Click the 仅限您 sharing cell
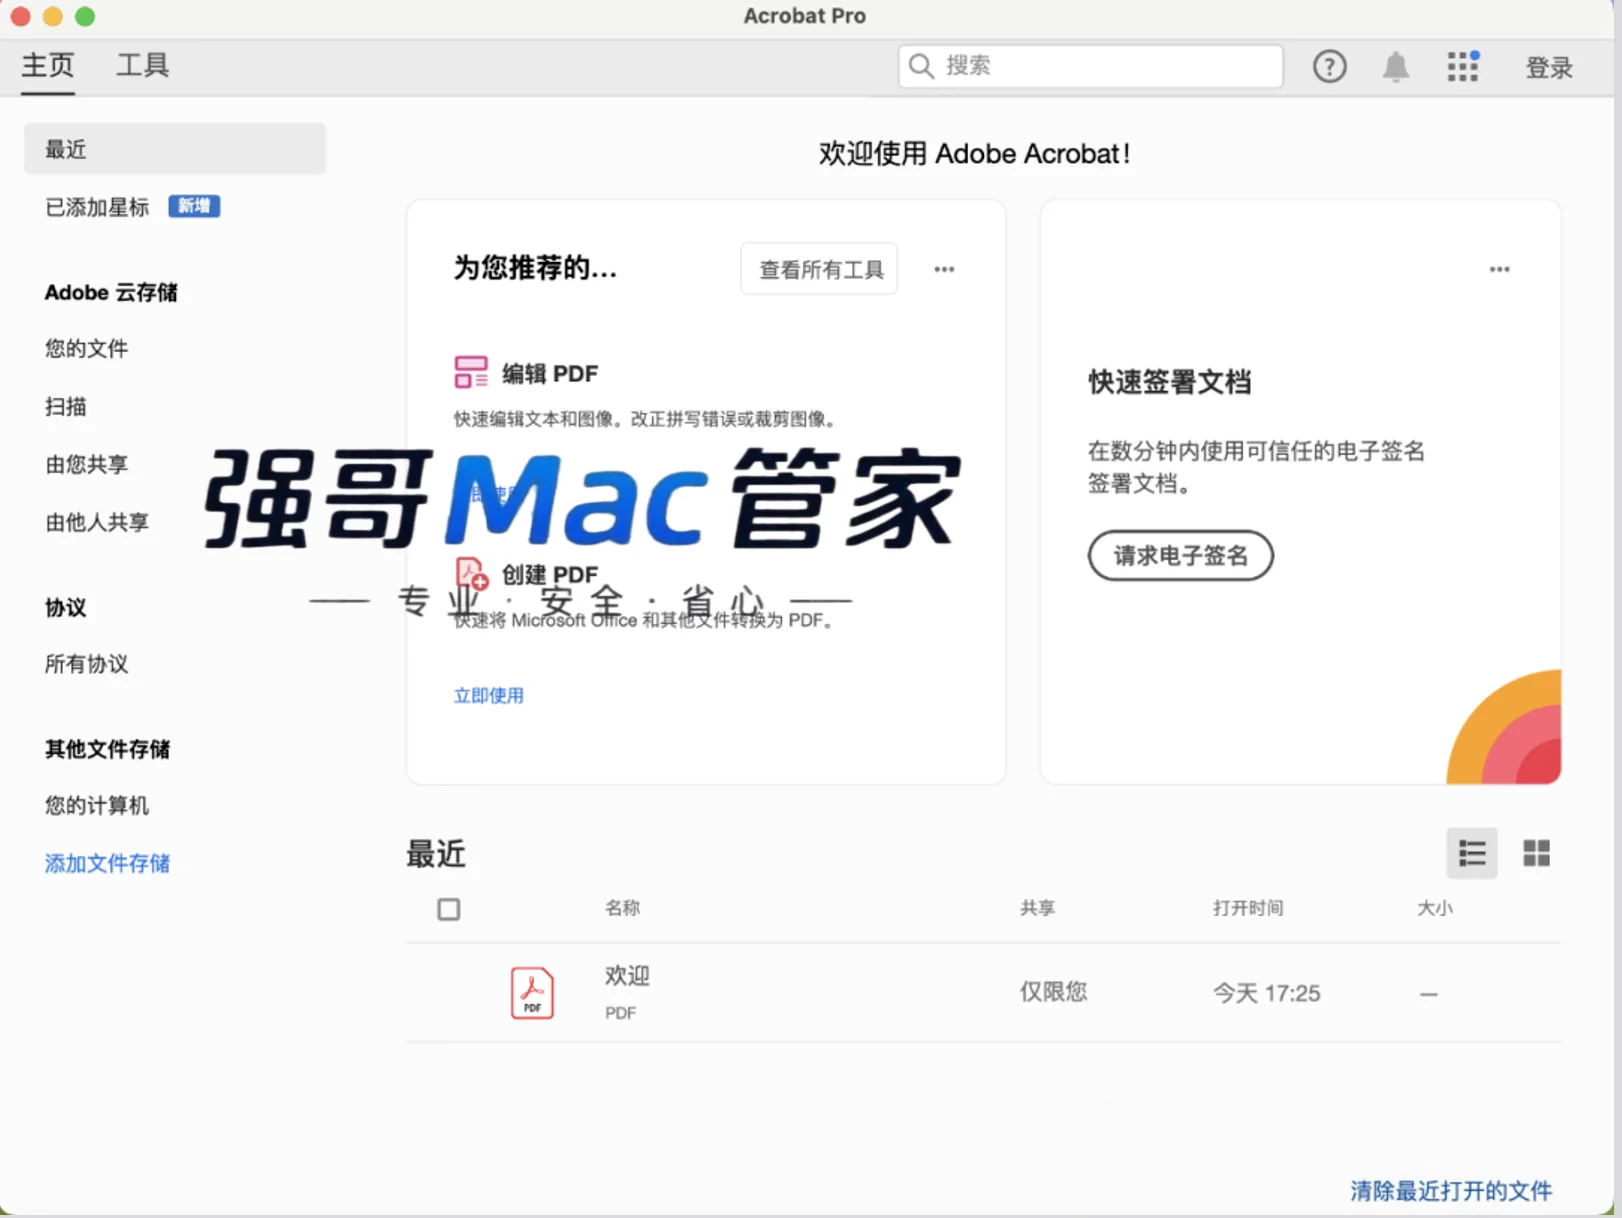 (x=1053, y=992)
